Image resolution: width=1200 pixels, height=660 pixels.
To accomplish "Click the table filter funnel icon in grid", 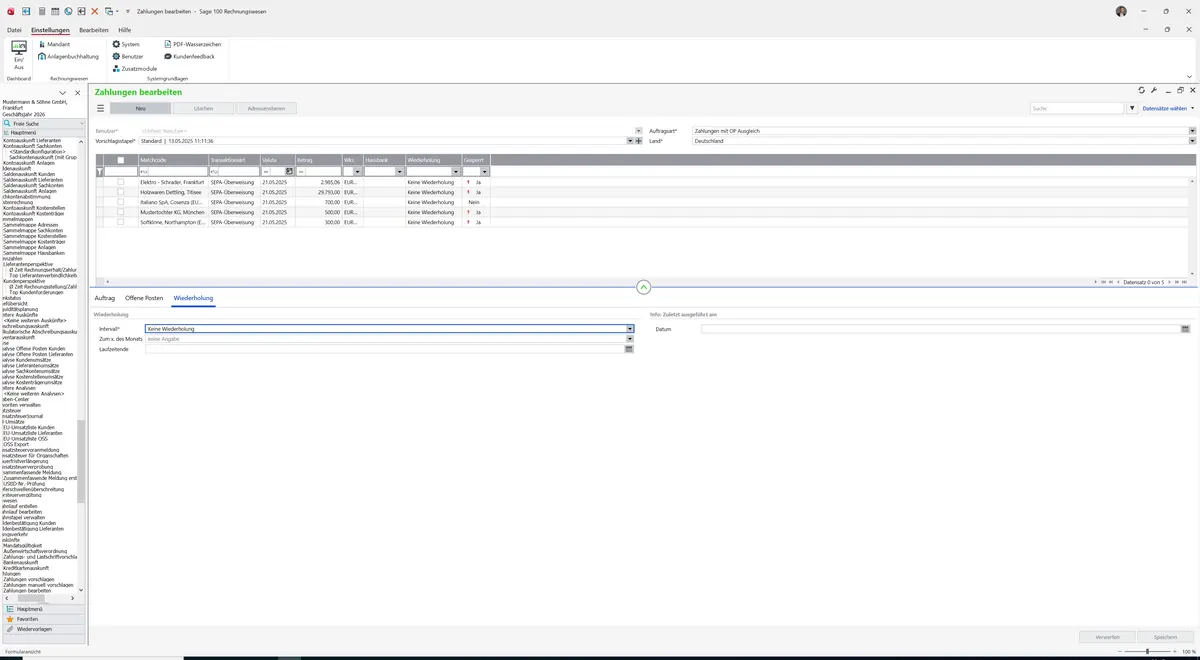I will 99,172.
